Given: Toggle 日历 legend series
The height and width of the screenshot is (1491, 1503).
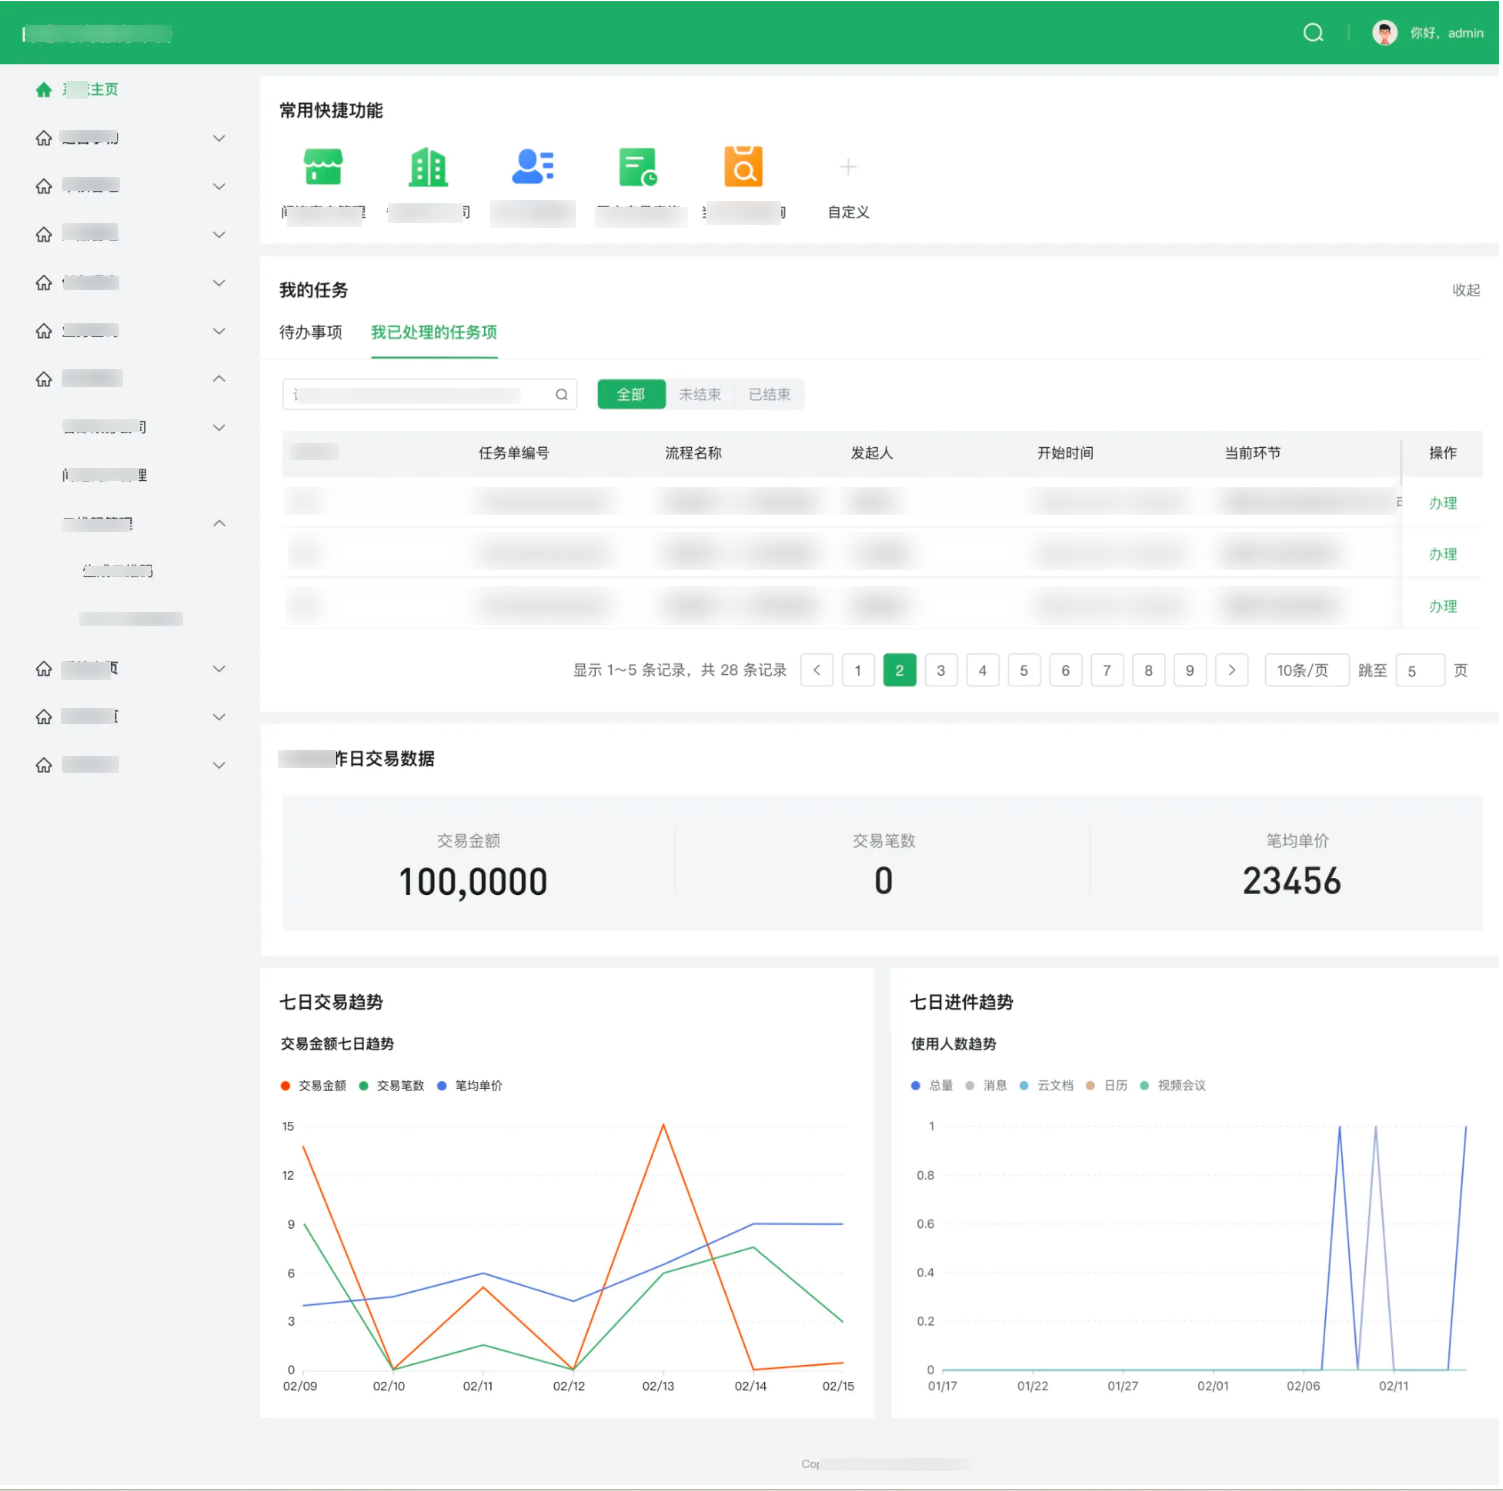Looking at the screenshot, I should [x=1107, y=1085].
